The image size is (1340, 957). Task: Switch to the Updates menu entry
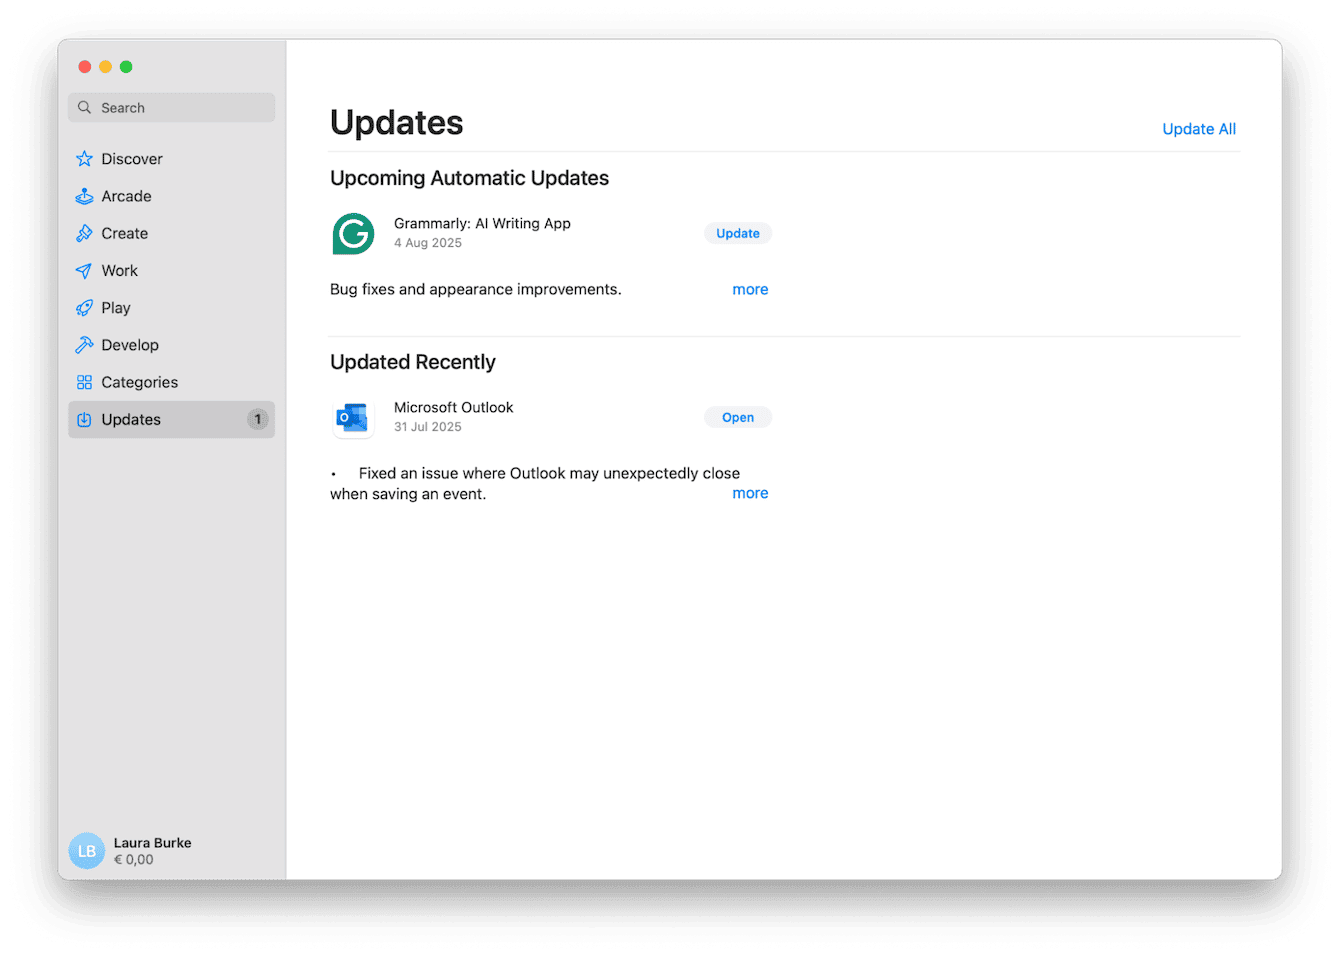pos(131,419)
